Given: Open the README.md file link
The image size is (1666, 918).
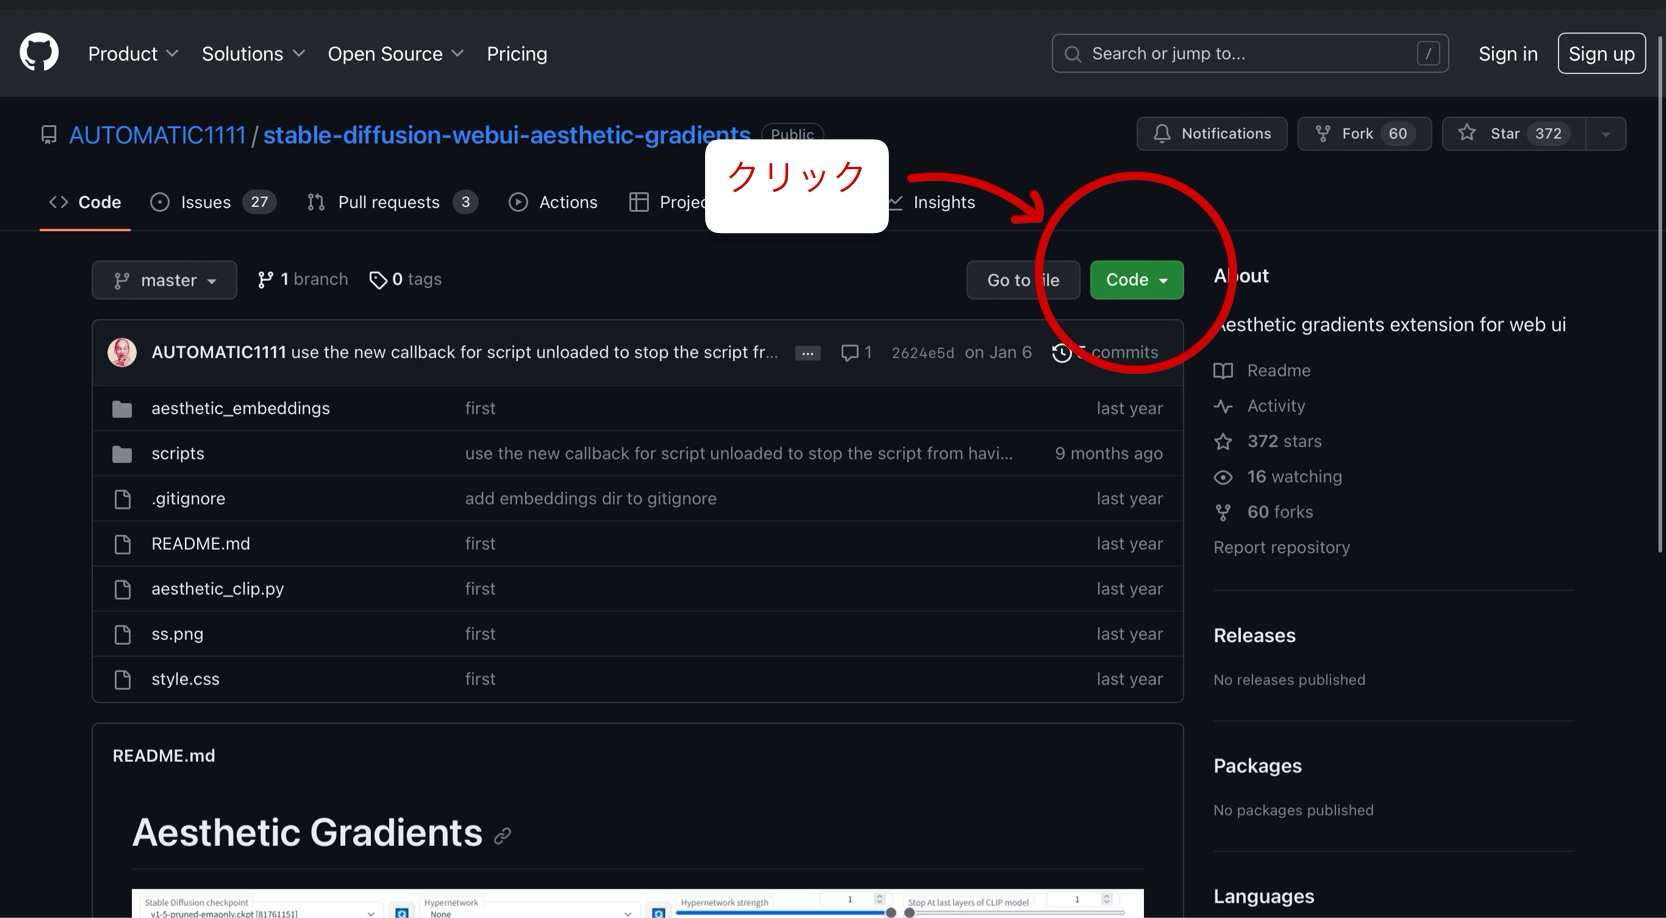Looking at the screenshot, I should pos(200,544).
